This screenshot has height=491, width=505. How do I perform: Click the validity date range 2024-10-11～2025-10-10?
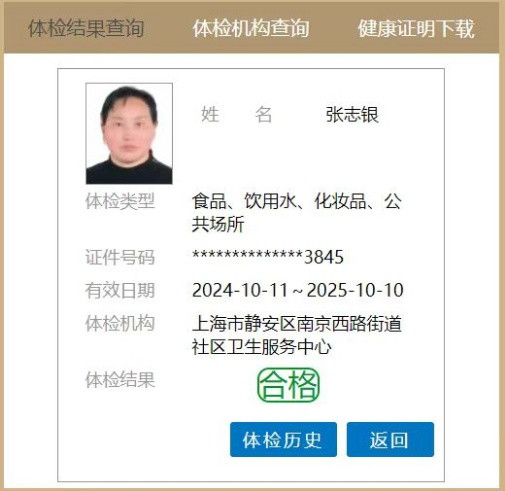[x=298, y=290]
